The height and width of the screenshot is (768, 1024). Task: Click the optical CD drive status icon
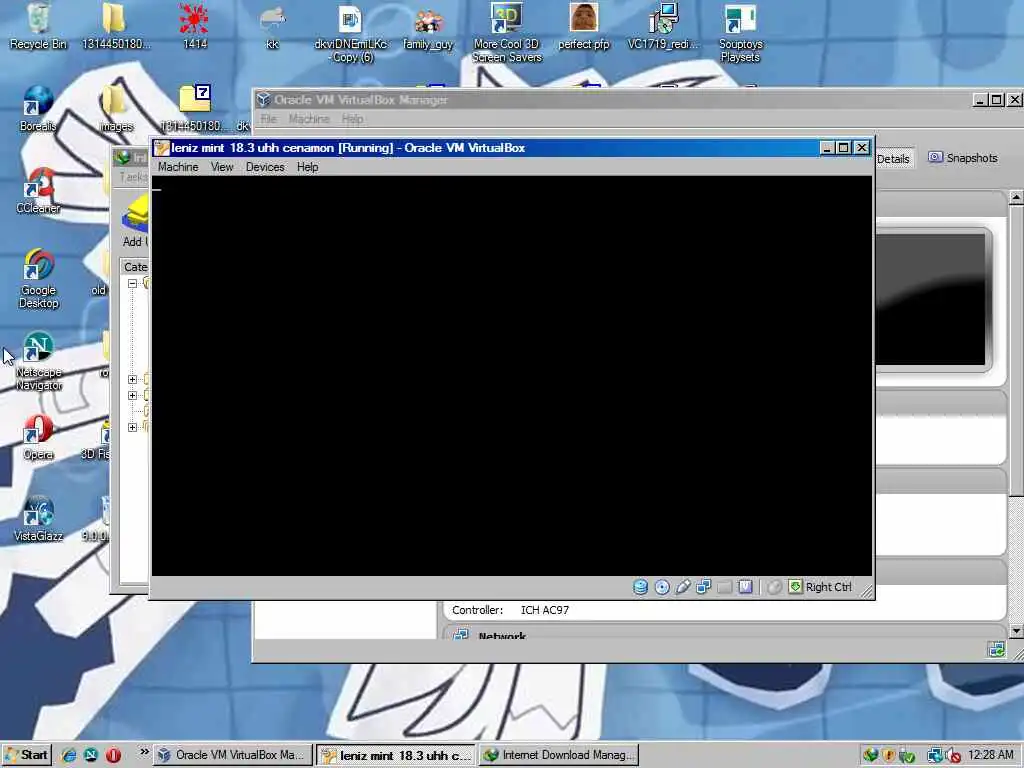[x=662, y=587]
